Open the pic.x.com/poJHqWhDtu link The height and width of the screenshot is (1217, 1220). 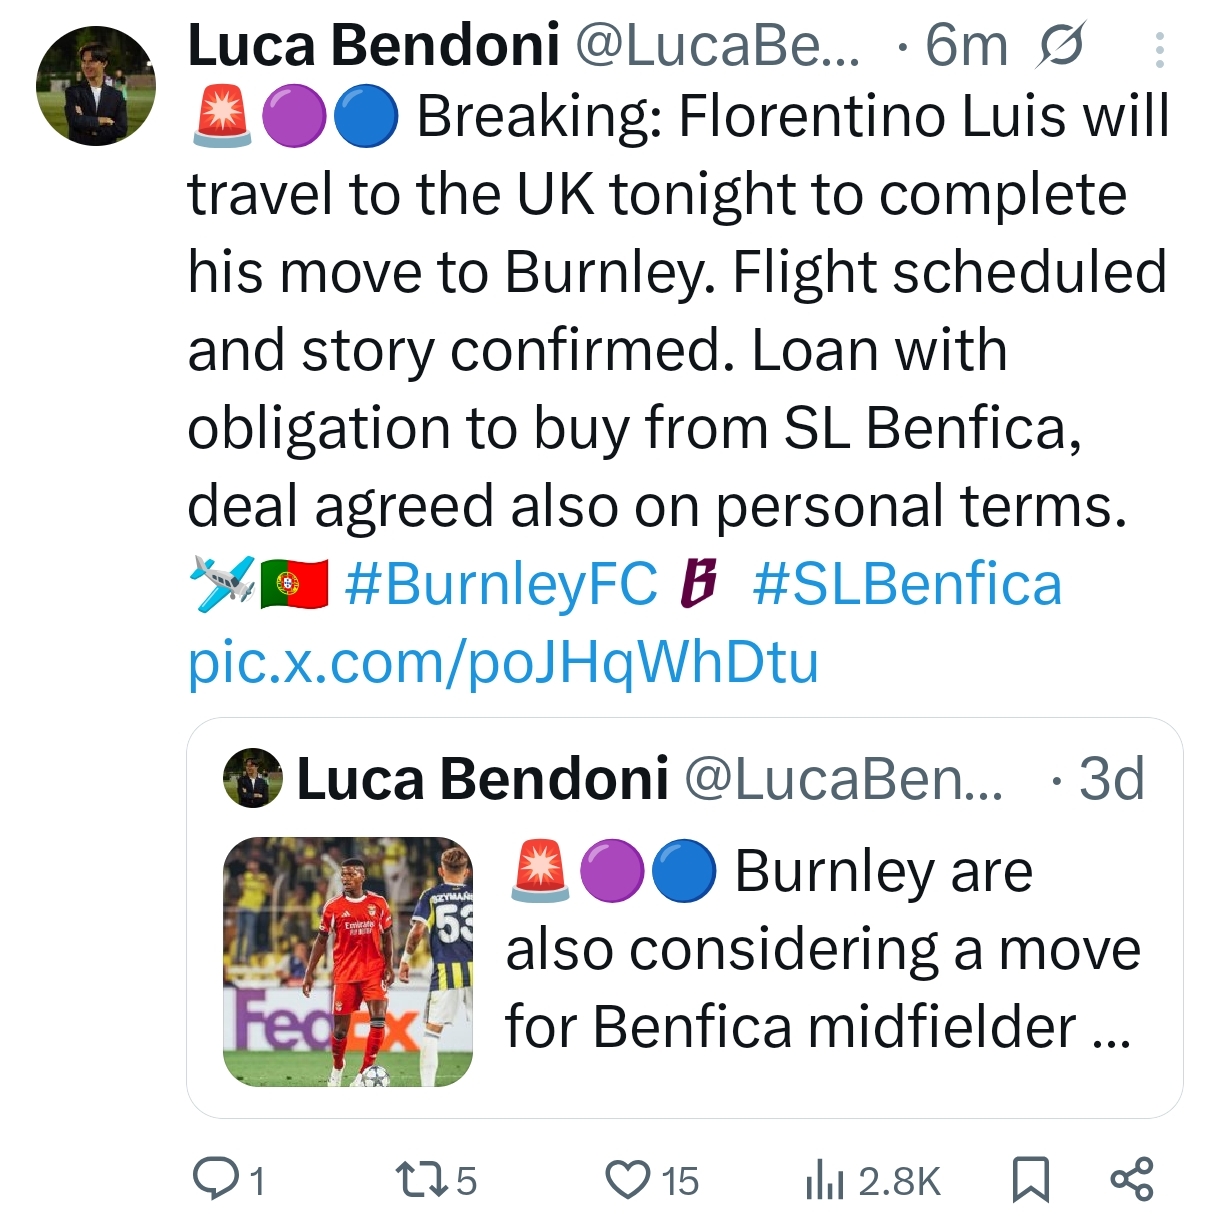(x=503, y=662)
